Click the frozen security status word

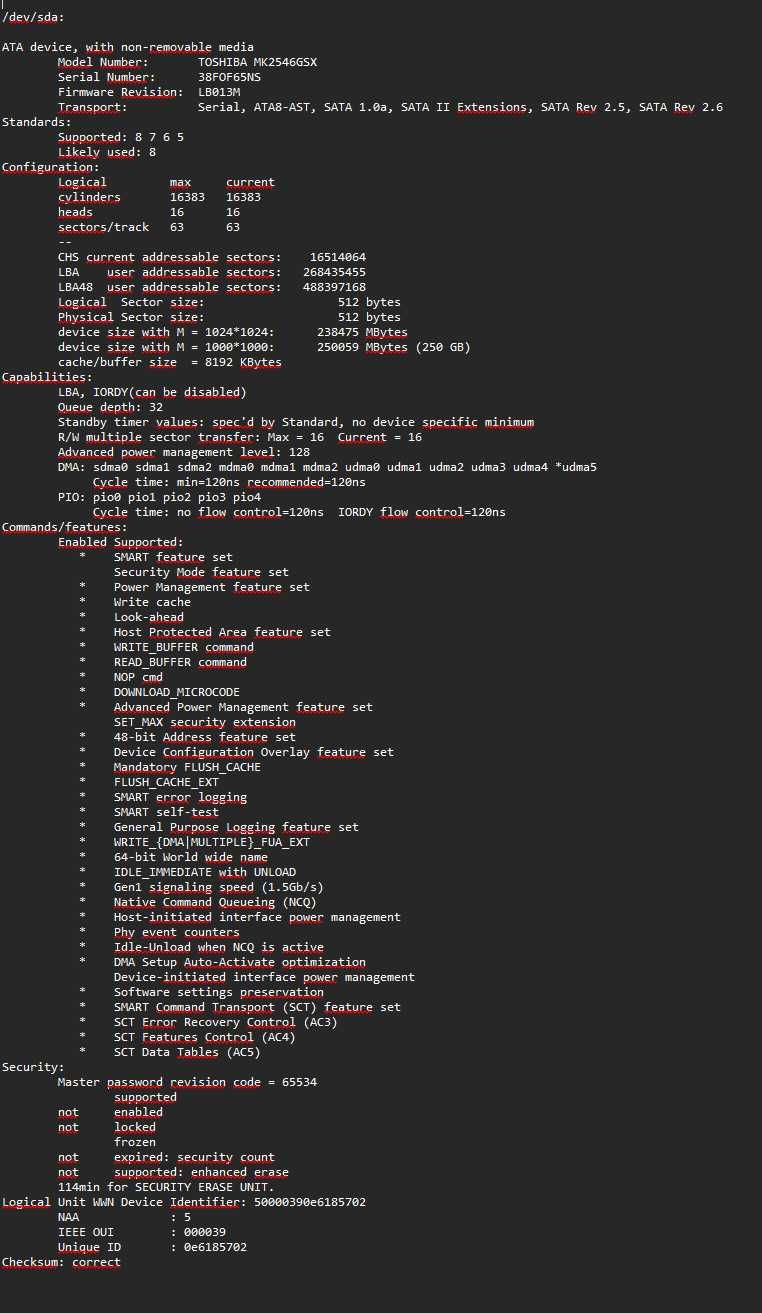click(135, 1142)
